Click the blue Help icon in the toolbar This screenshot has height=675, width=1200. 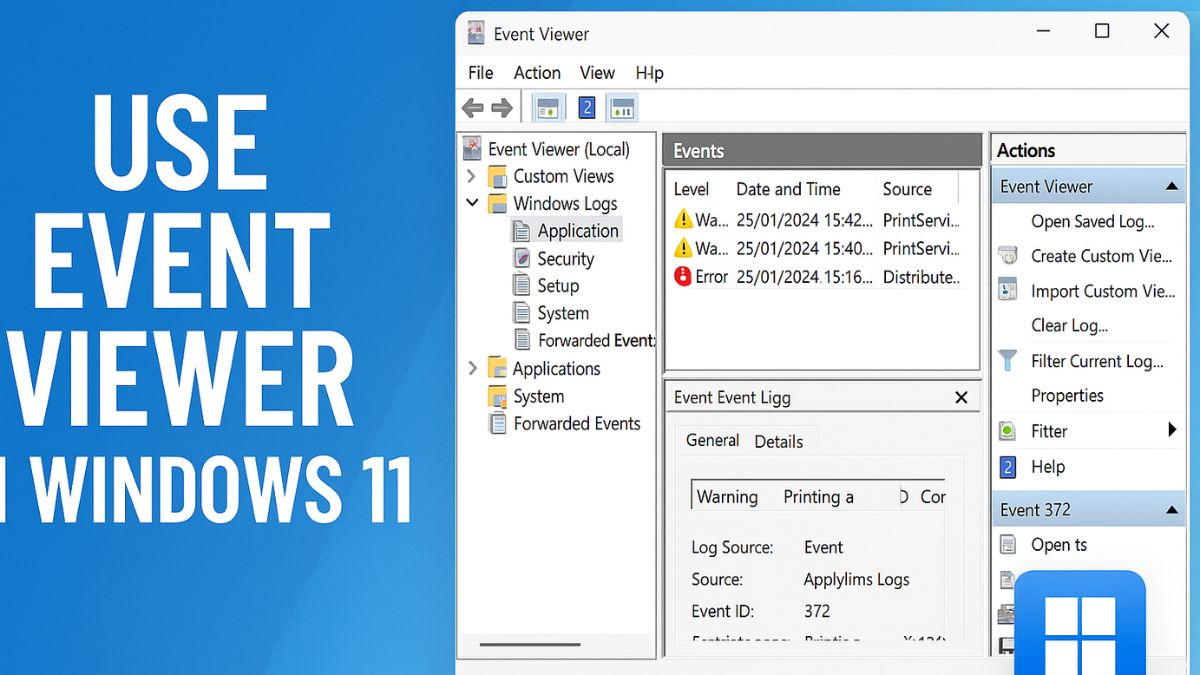(587, 108)
